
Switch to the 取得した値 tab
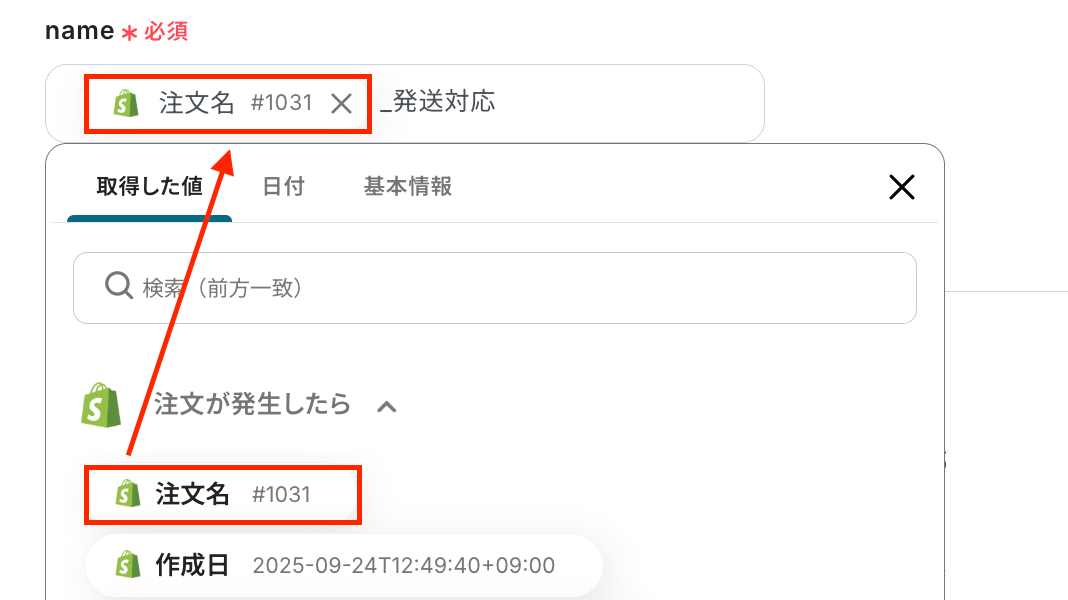click(149, 187)
